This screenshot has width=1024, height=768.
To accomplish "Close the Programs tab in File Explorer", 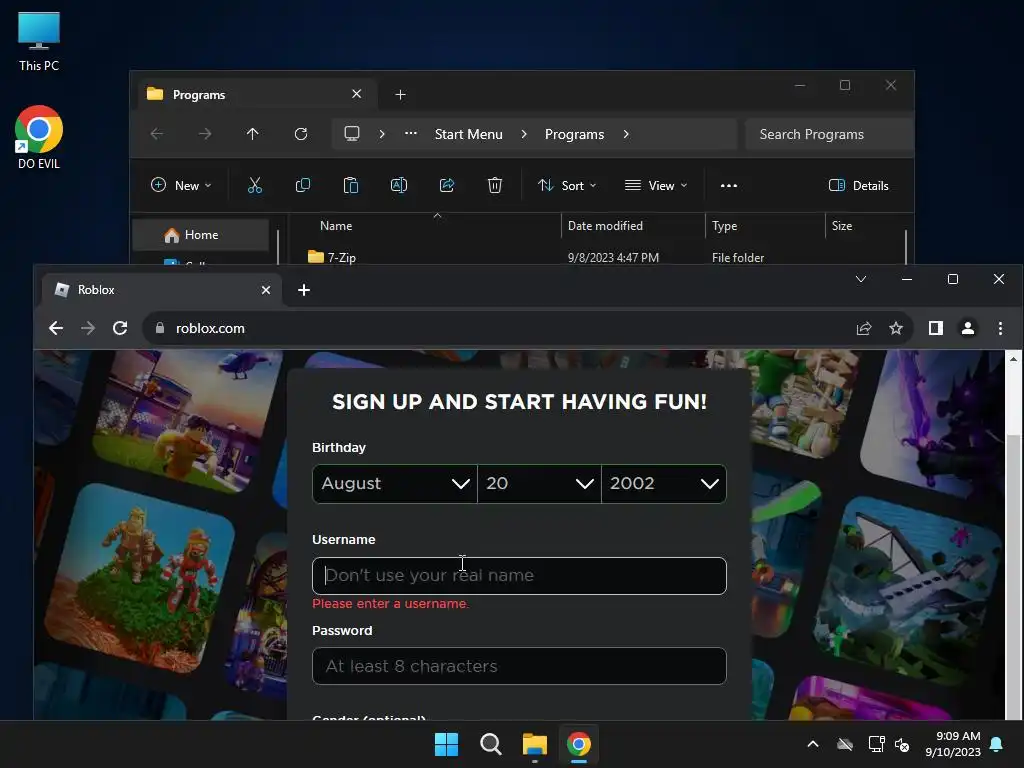I will (357, 94).
